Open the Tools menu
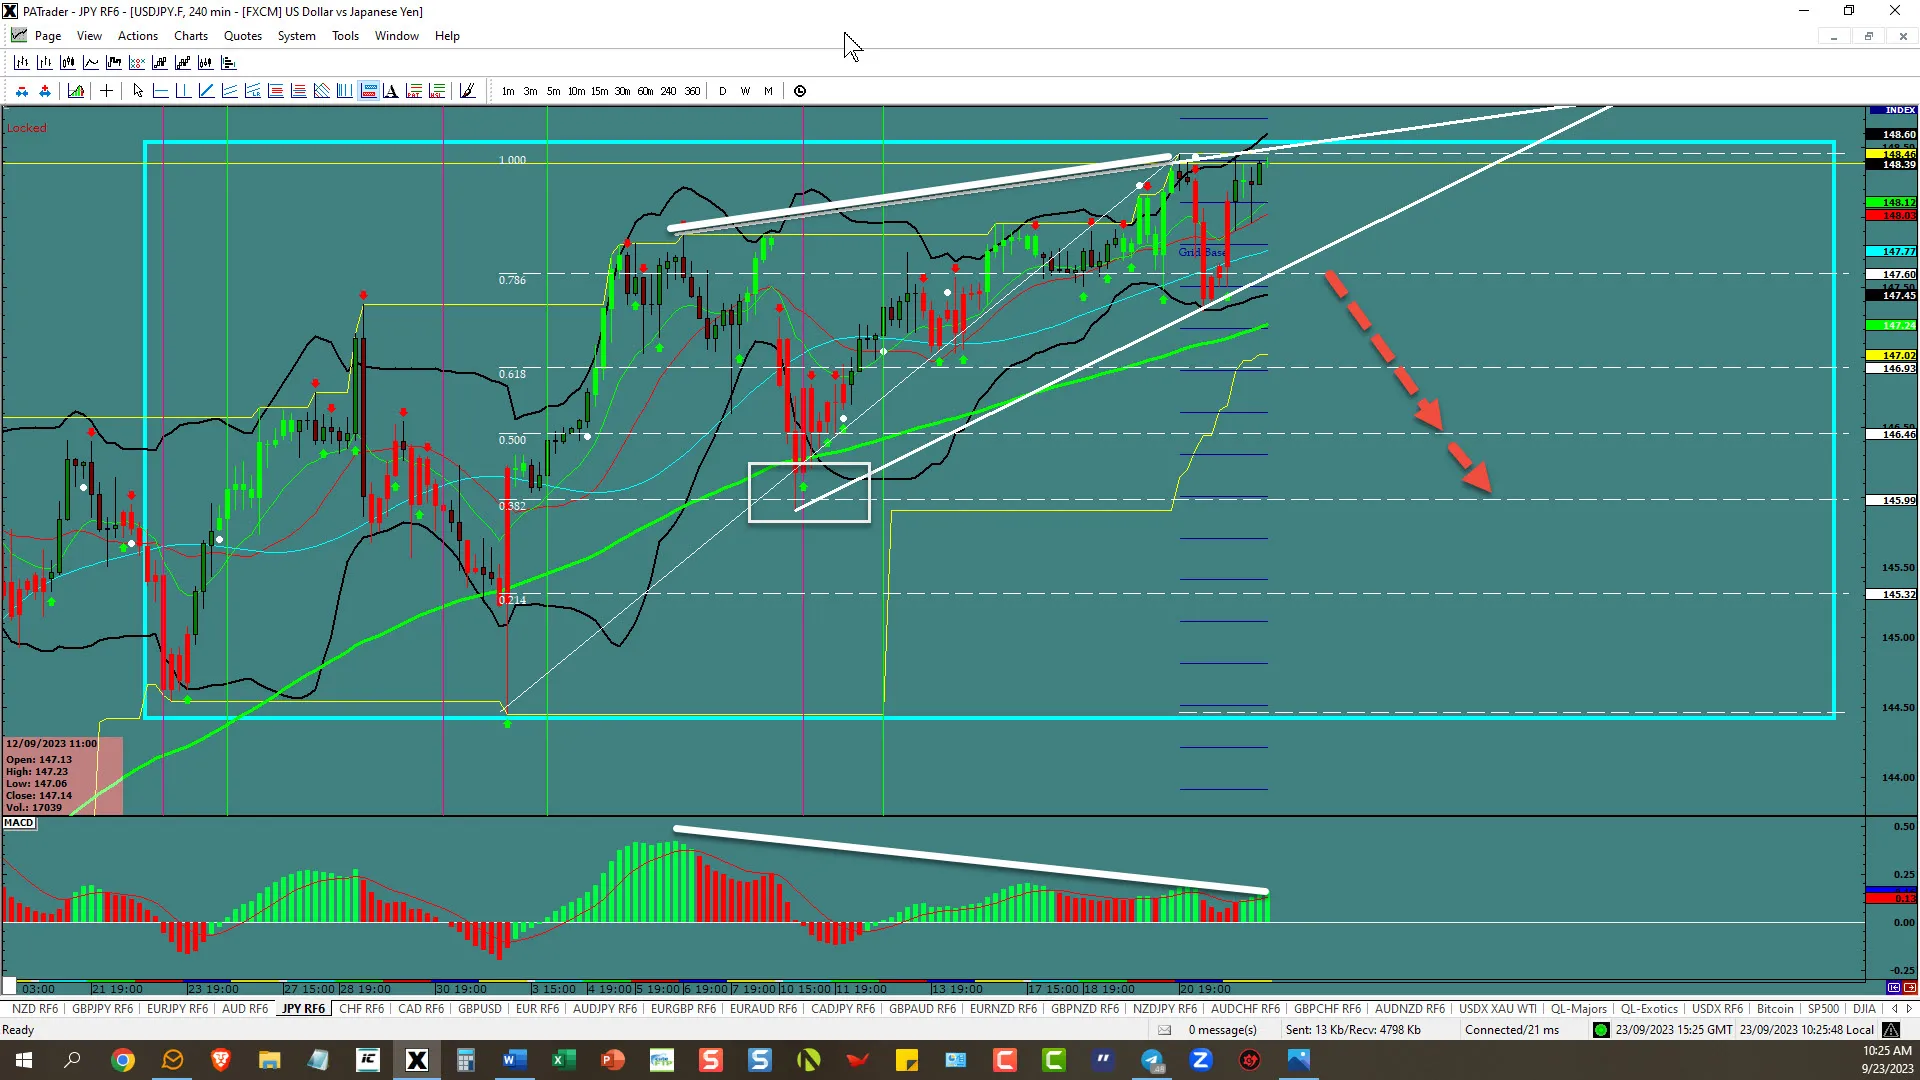 [x=345, y=36]
